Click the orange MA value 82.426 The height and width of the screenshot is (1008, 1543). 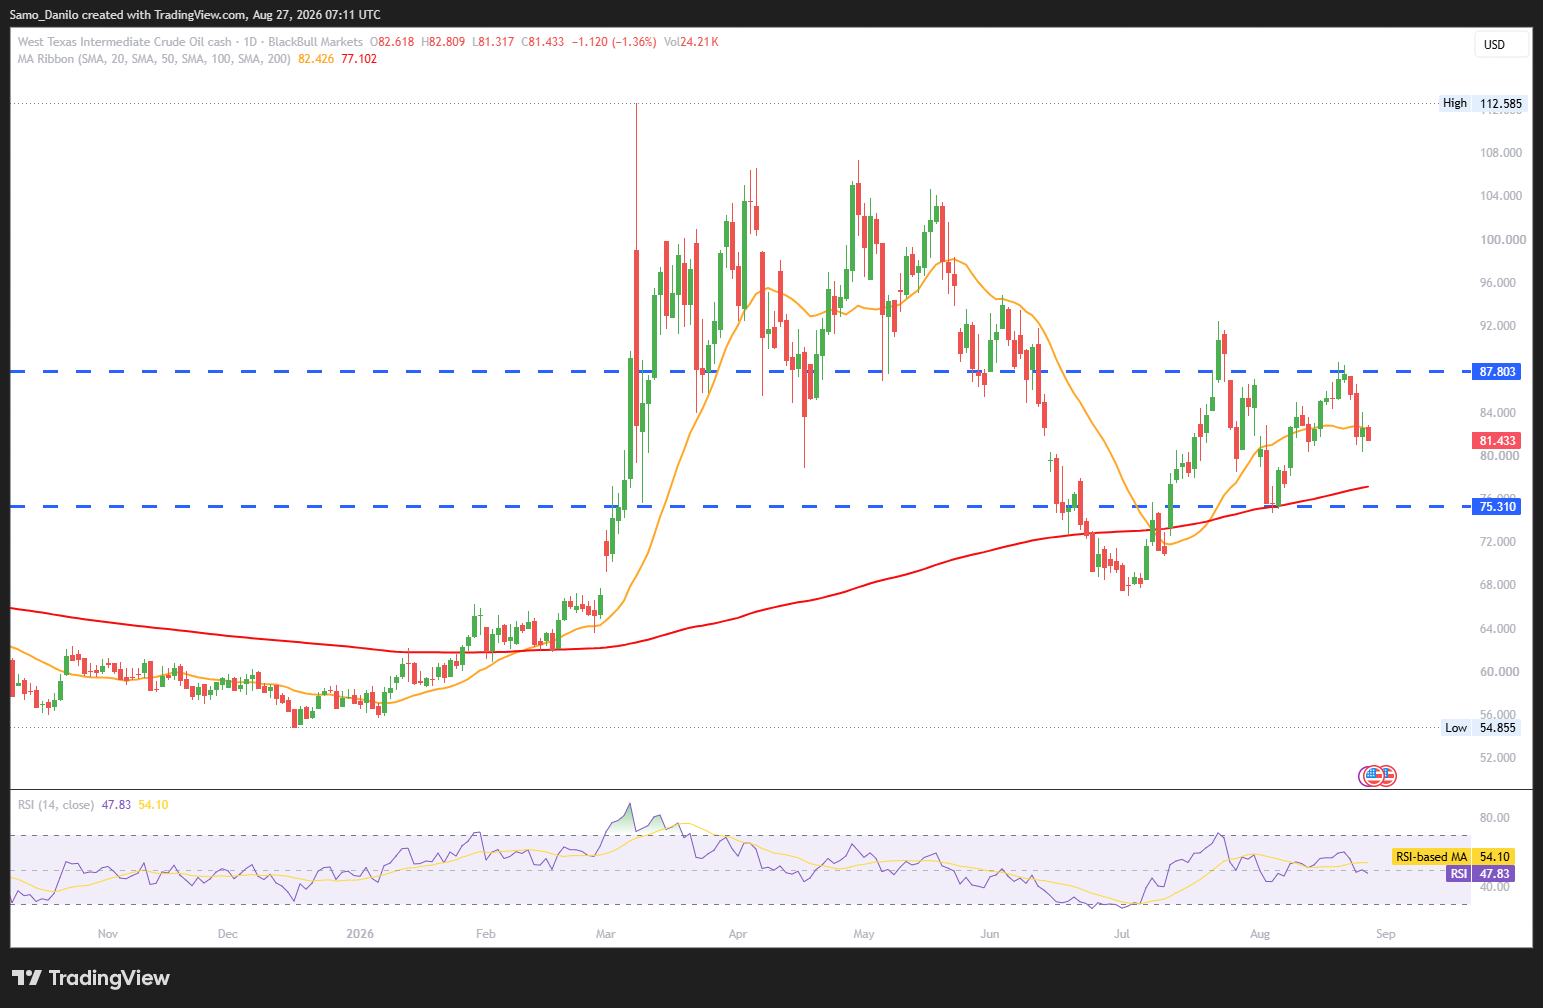tap(316, 59)
